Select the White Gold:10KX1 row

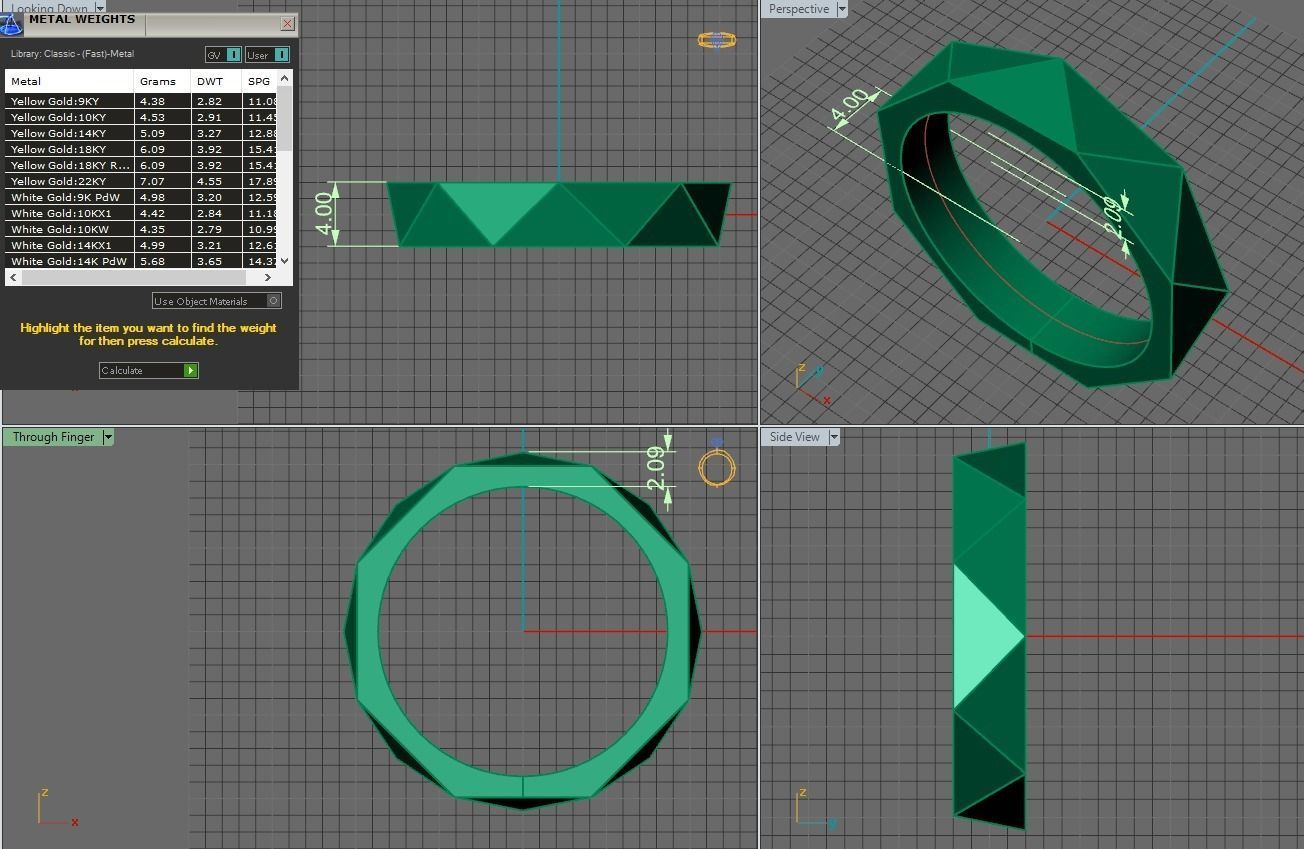point(141,213)
